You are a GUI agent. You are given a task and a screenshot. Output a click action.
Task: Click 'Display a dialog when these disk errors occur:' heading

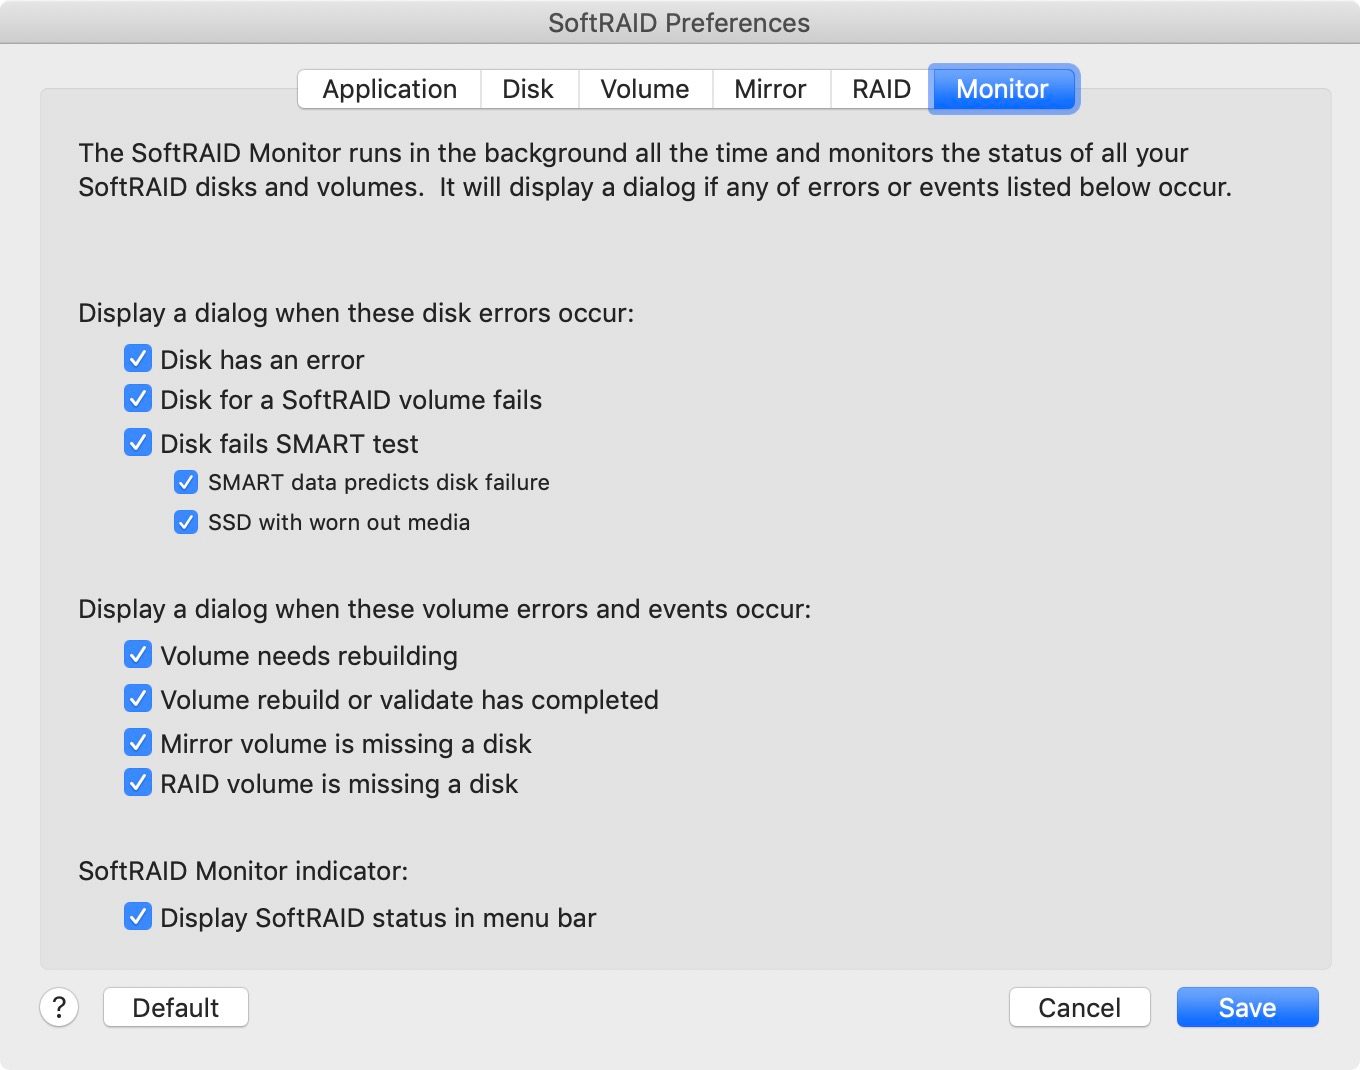(x=356, y=313)
